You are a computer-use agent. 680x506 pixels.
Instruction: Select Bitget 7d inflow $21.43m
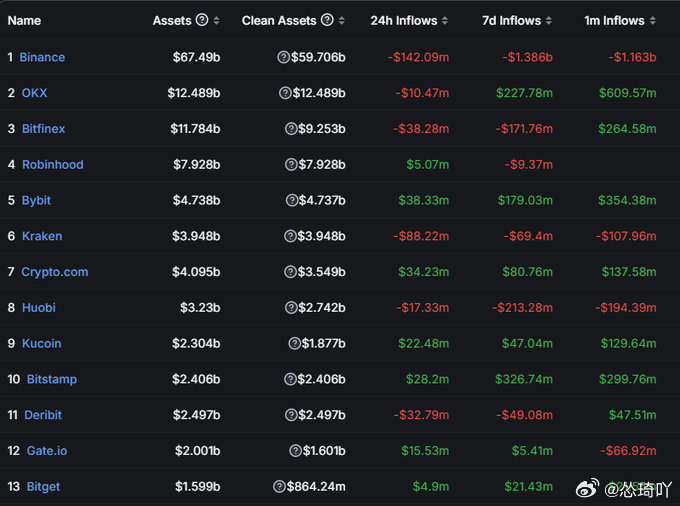[x=529, y=486]
